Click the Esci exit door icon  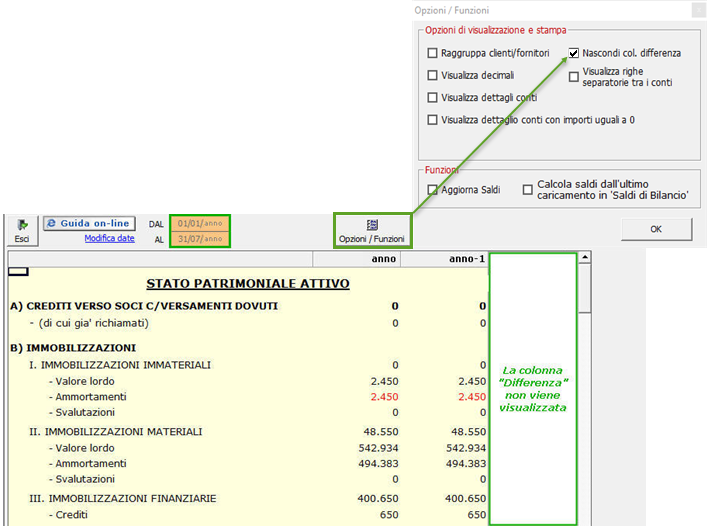tap(22, 225)
